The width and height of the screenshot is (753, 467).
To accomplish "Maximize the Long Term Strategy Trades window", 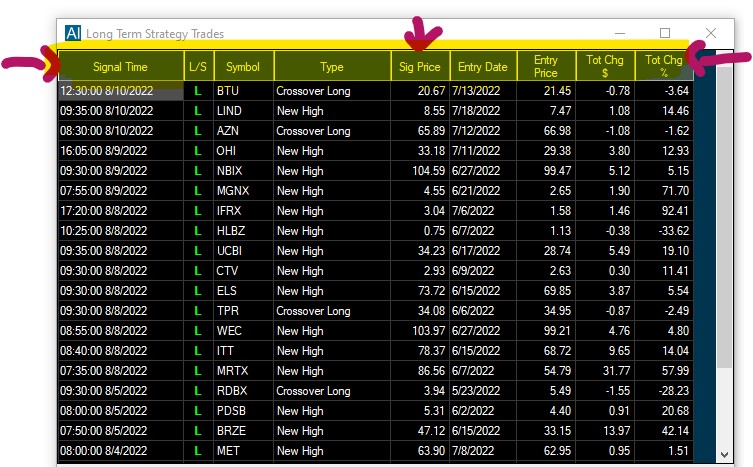I will click(665, 33).
